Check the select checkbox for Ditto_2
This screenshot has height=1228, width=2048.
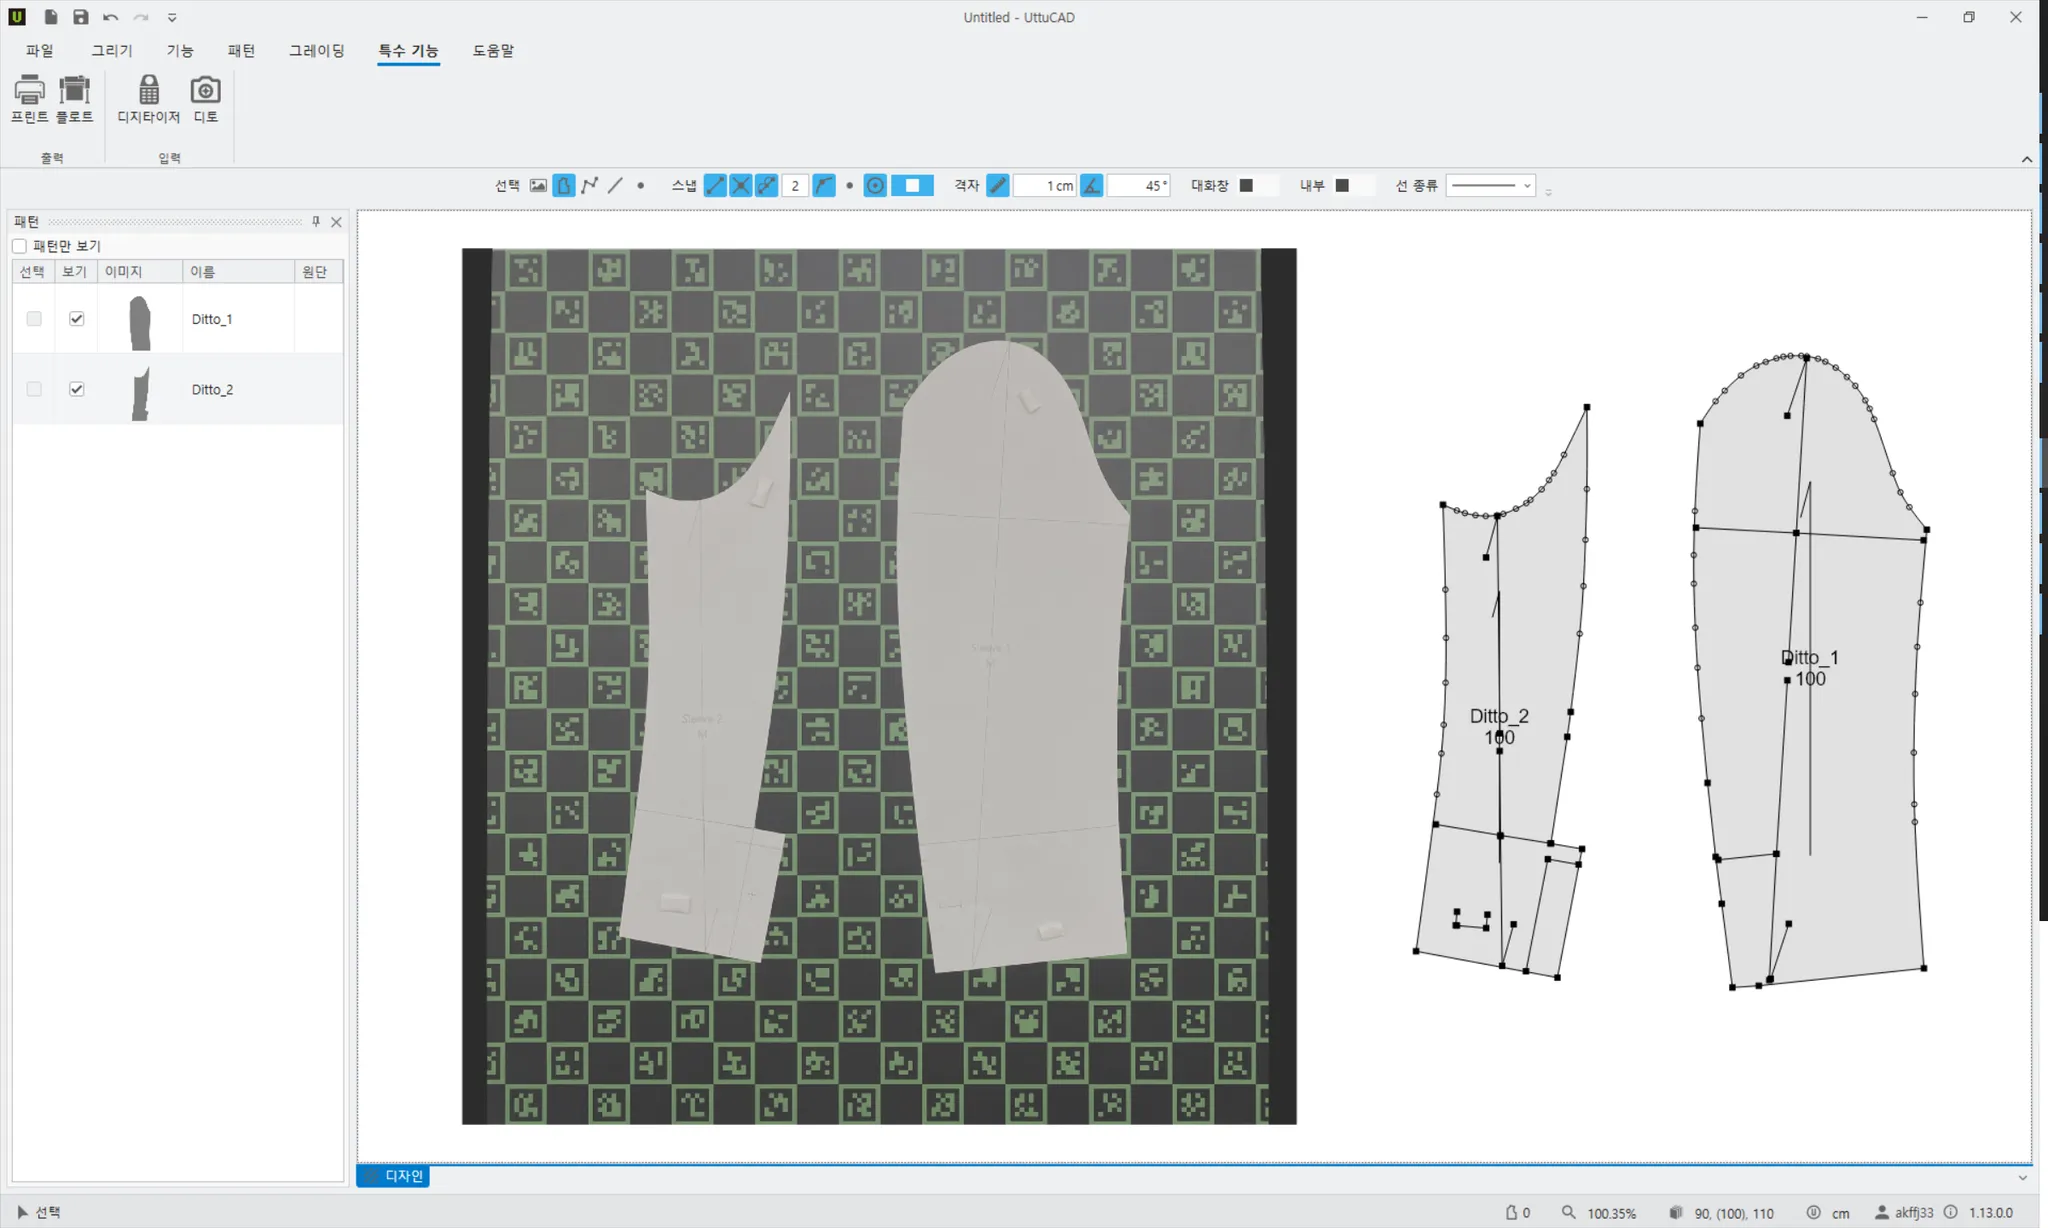tap(34, 389)
